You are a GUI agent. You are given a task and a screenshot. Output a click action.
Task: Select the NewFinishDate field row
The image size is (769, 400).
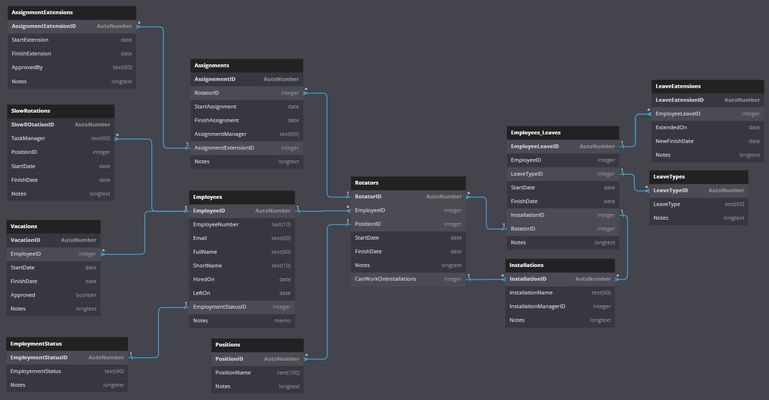[x=708, y=141]
